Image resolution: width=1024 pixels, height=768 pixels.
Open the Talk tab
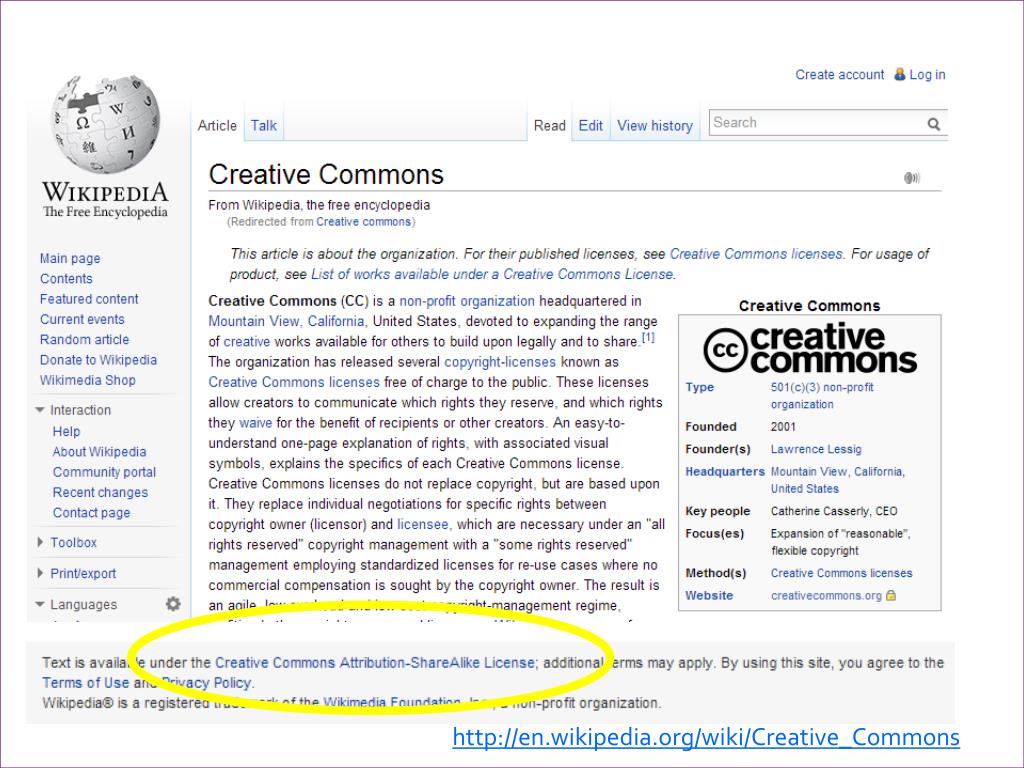264,125
